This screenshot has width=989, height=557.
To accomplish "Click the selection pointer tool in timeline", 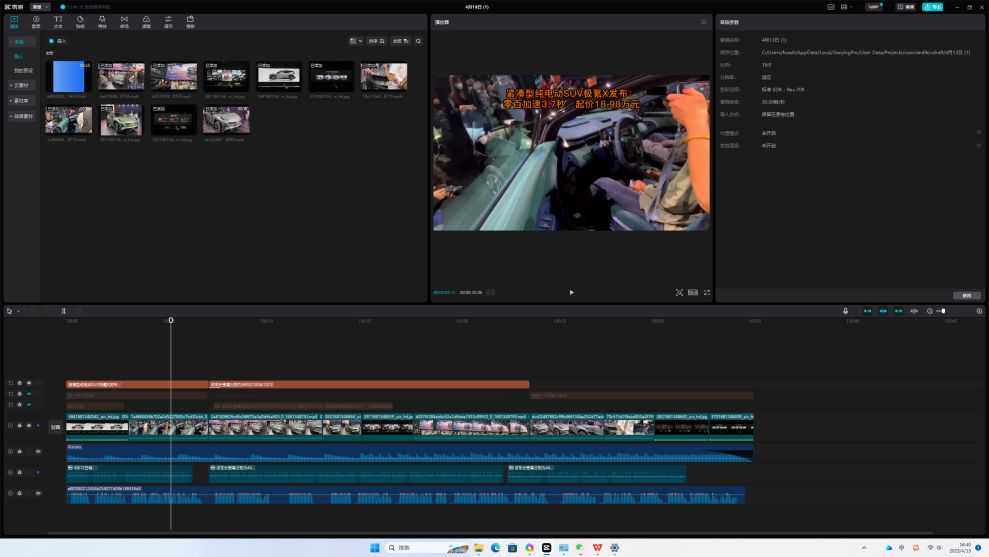I will click(x=10, y=311).
